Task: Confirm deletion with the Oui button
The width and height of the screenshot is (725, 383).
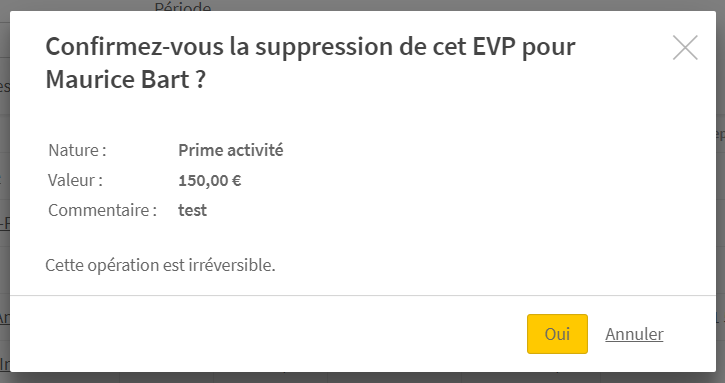Action: [x=557, y=334]
